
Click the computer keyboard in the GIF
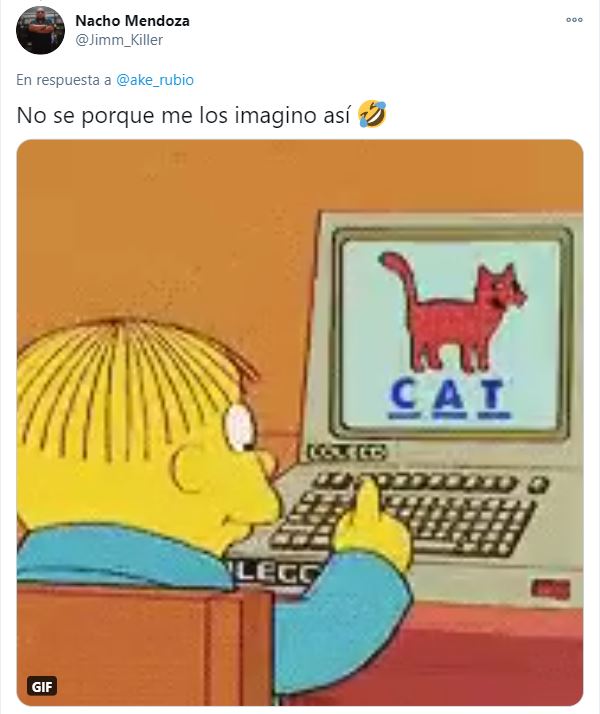[405, 515]
